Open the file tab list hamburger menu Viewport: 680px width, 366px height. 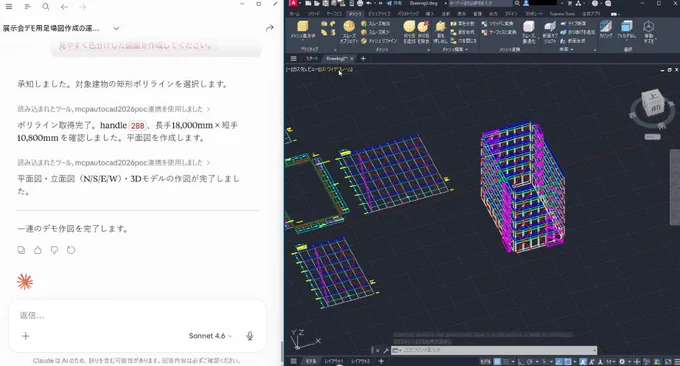pos(294,58)
